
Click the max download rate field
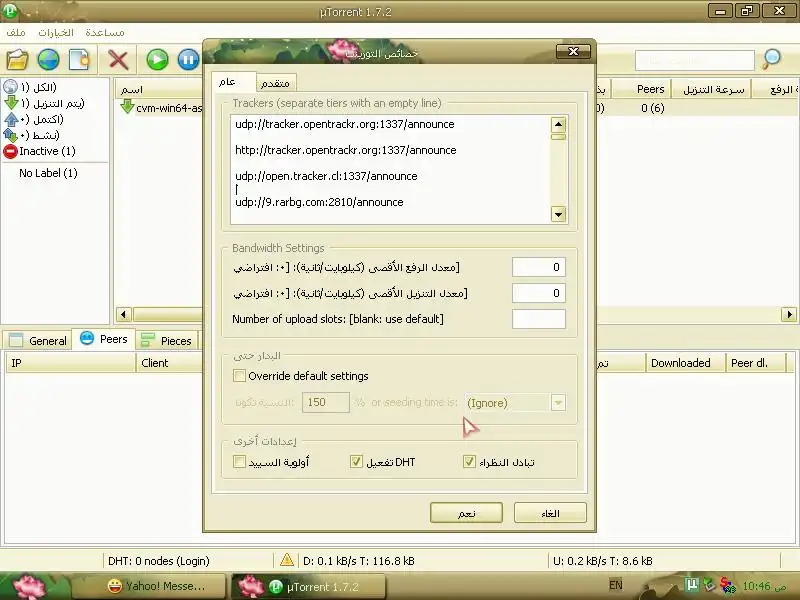539,293
